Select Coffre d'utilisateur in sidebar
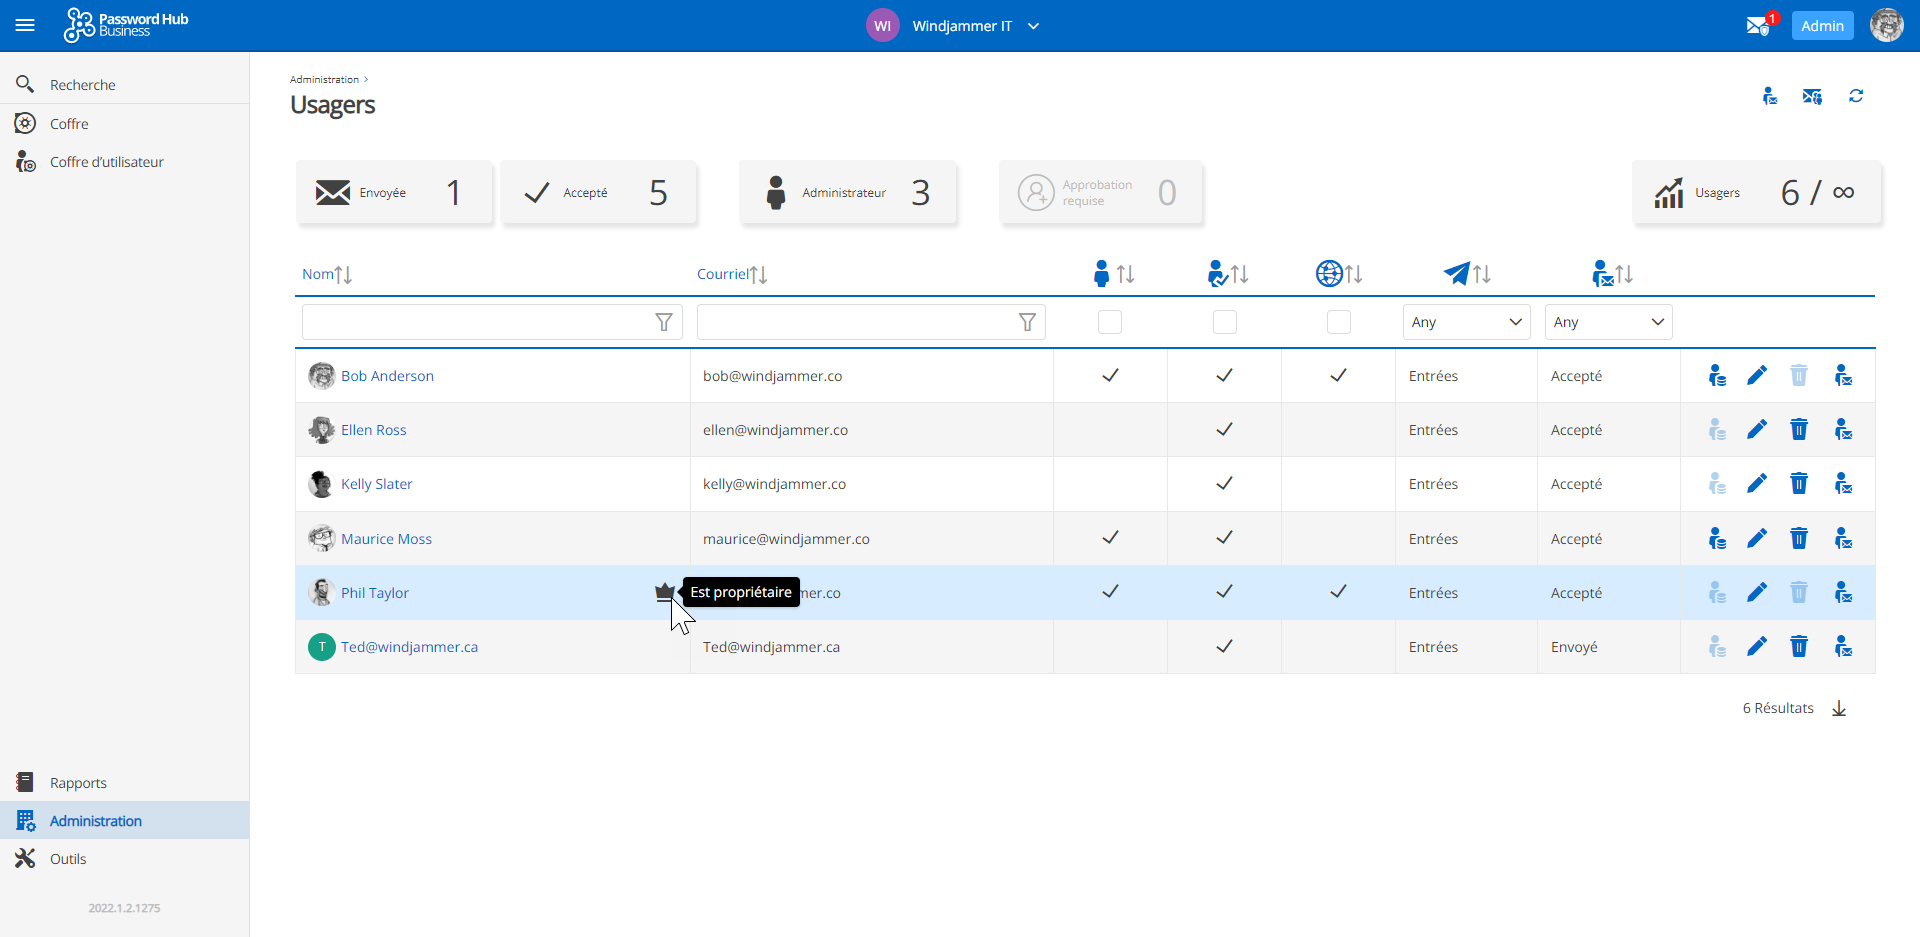 coord(106,162)
